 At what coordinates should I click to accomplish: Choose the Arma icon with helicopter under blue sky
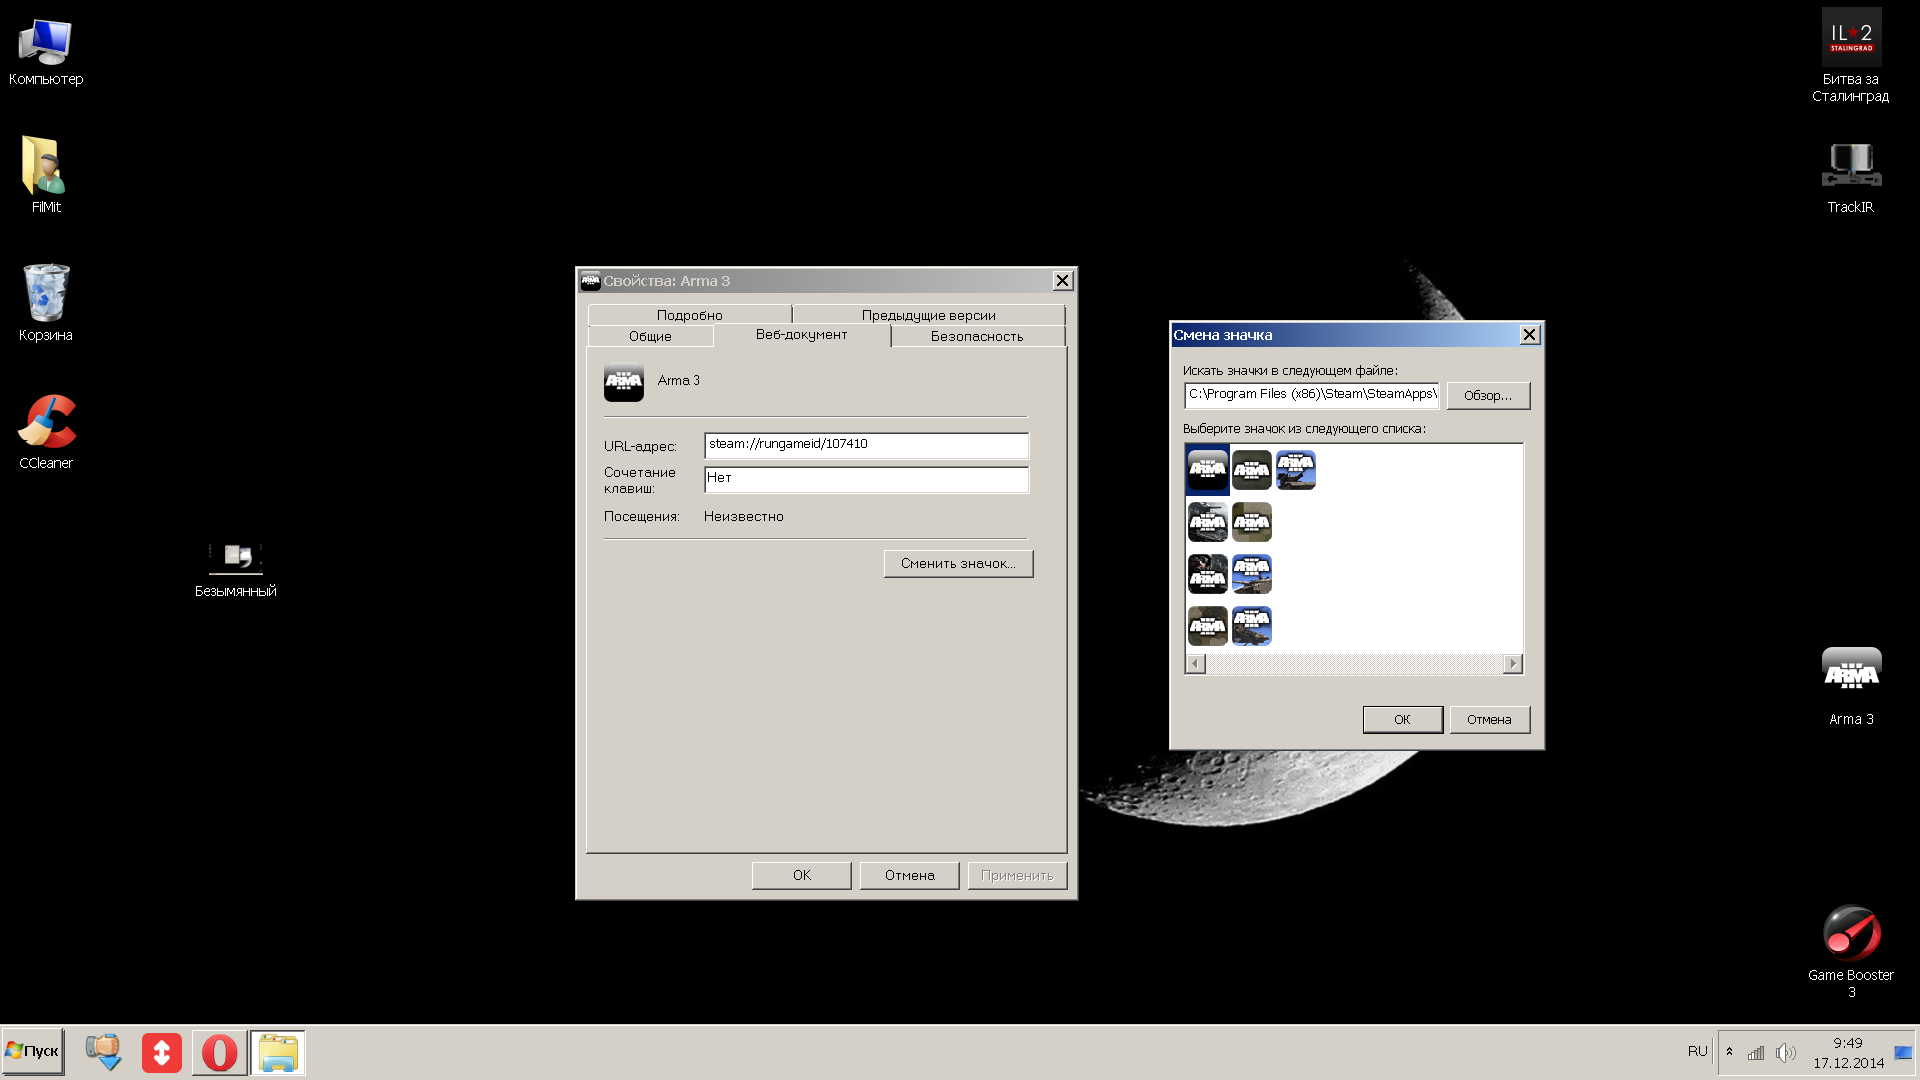pyautogui.click(x=1251, y=626)
